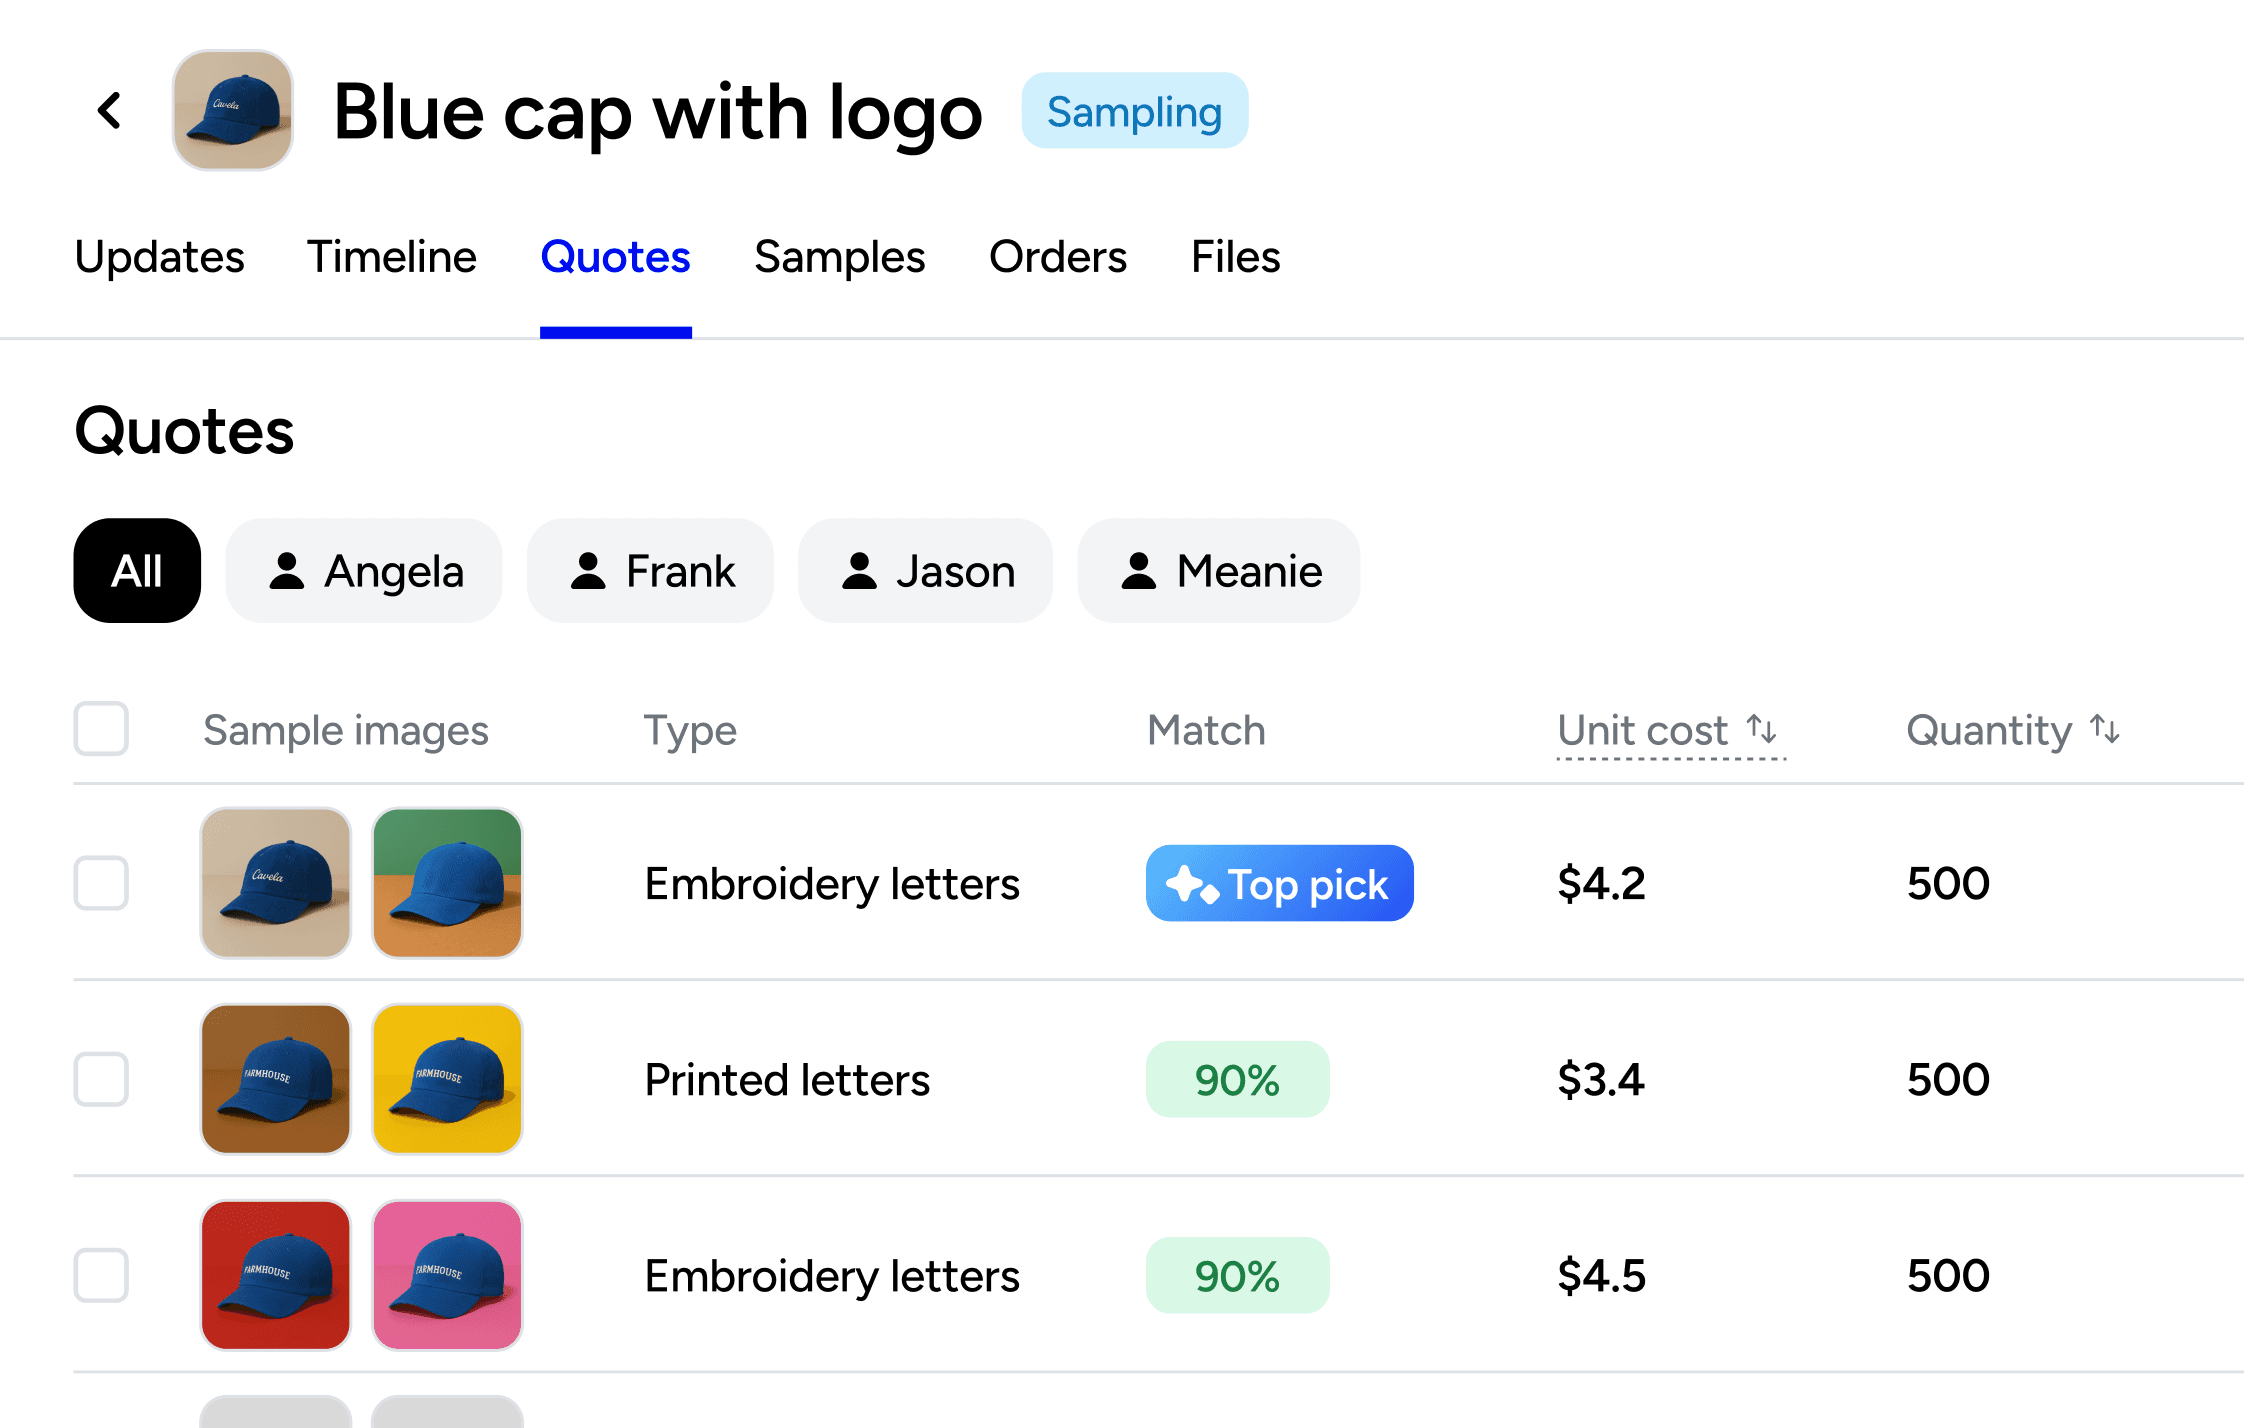Sort by Quantity arrows icon
Screen dimensions: 2244x1428
tap(2105, 729)
